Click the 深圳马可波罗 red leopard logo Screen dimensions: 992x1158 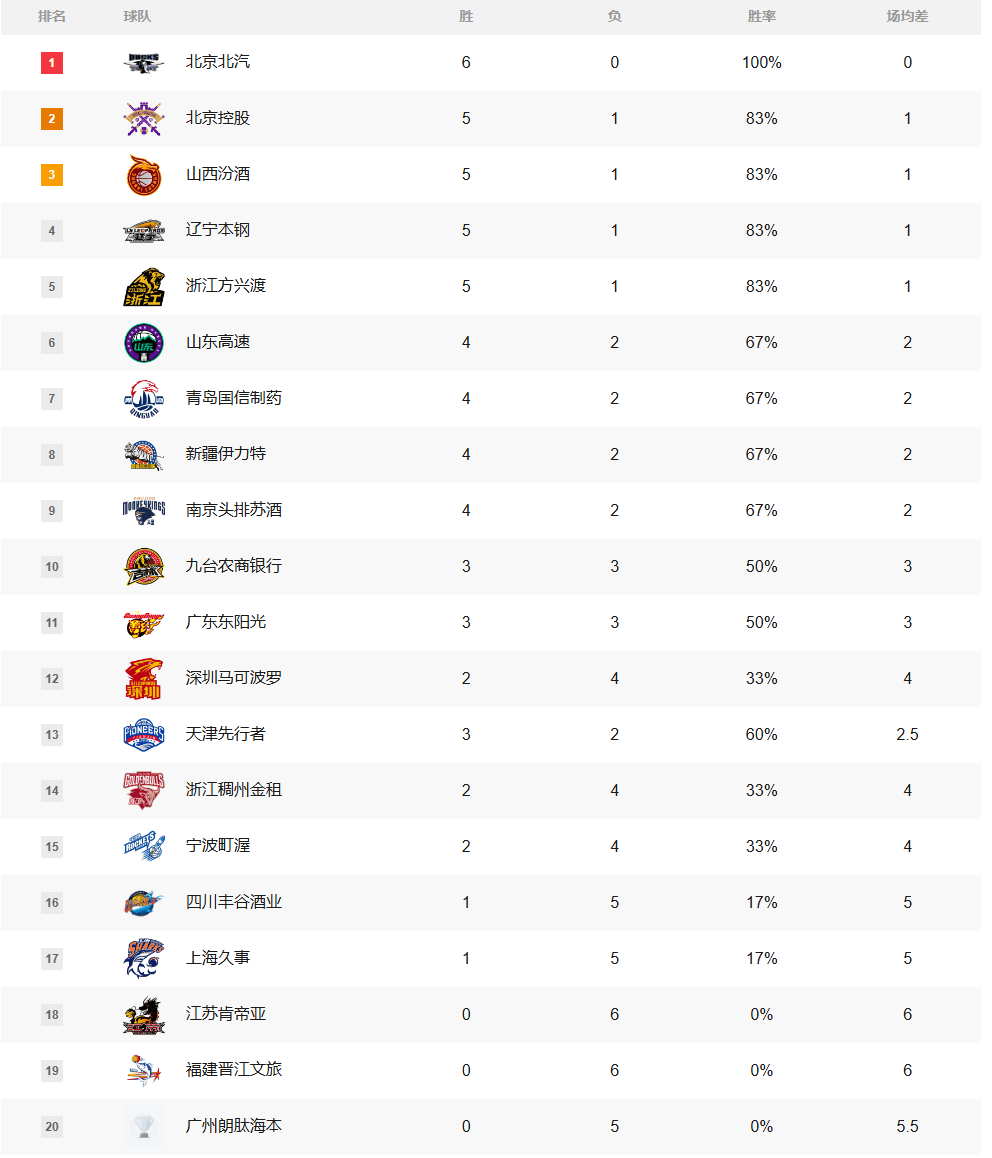click(144, 679)
